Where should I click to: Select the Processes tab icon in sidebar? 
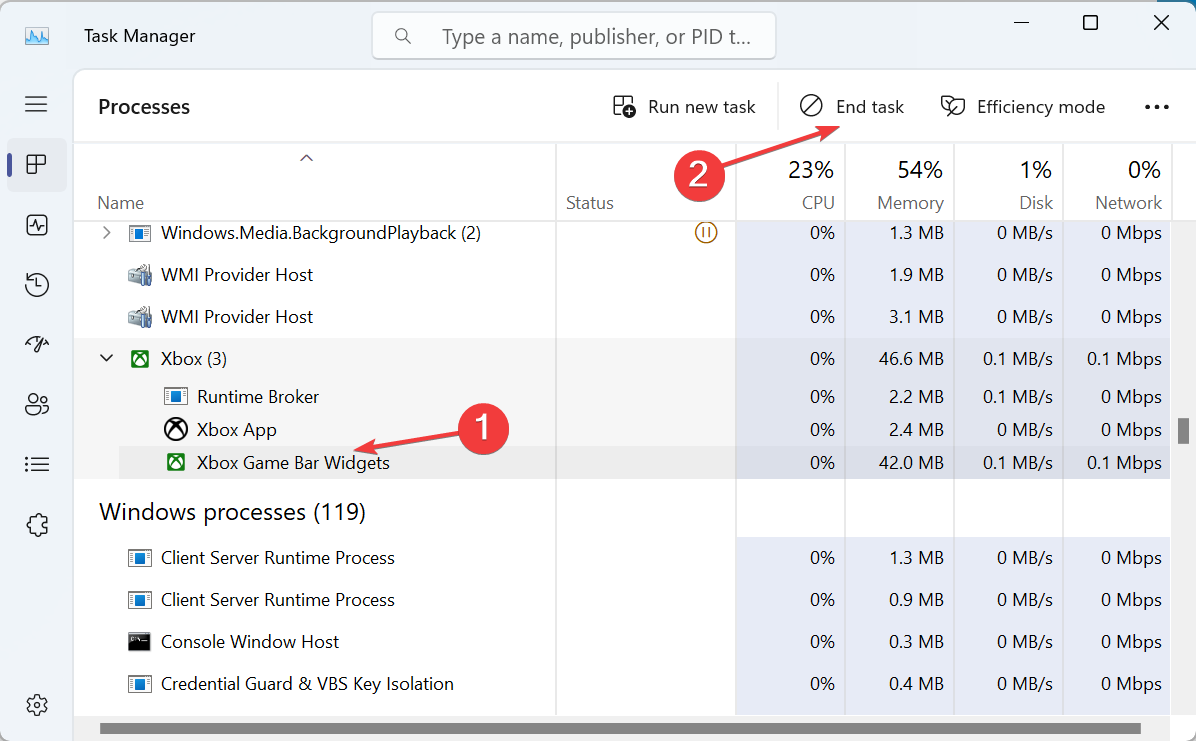pyautogui.click(x=36, y=164)
